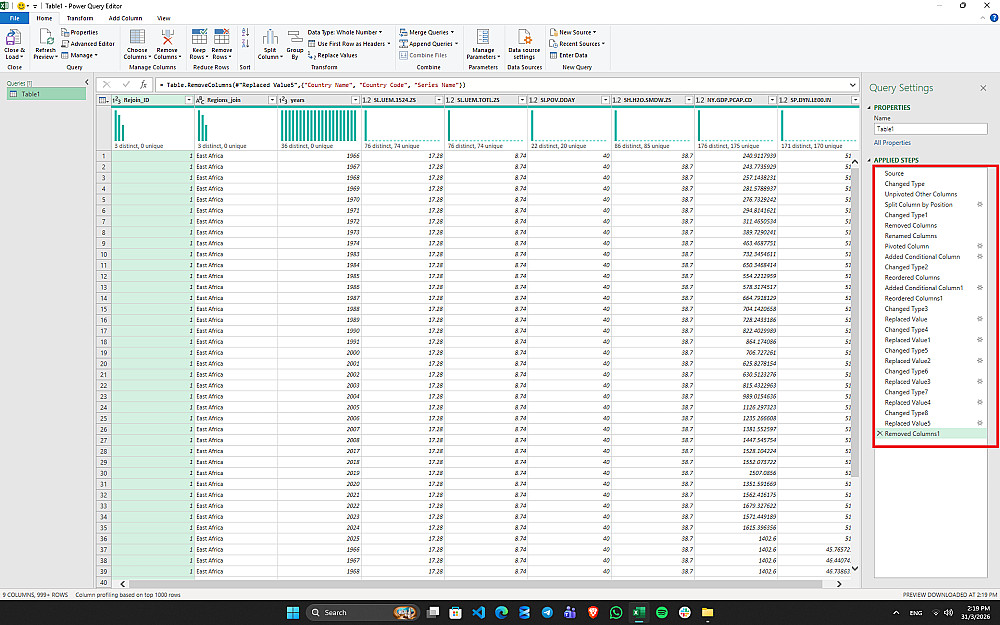The image size is (1000, 625).
Task: Cancel the formula edit with the X icon
Action: pos(107,84)
